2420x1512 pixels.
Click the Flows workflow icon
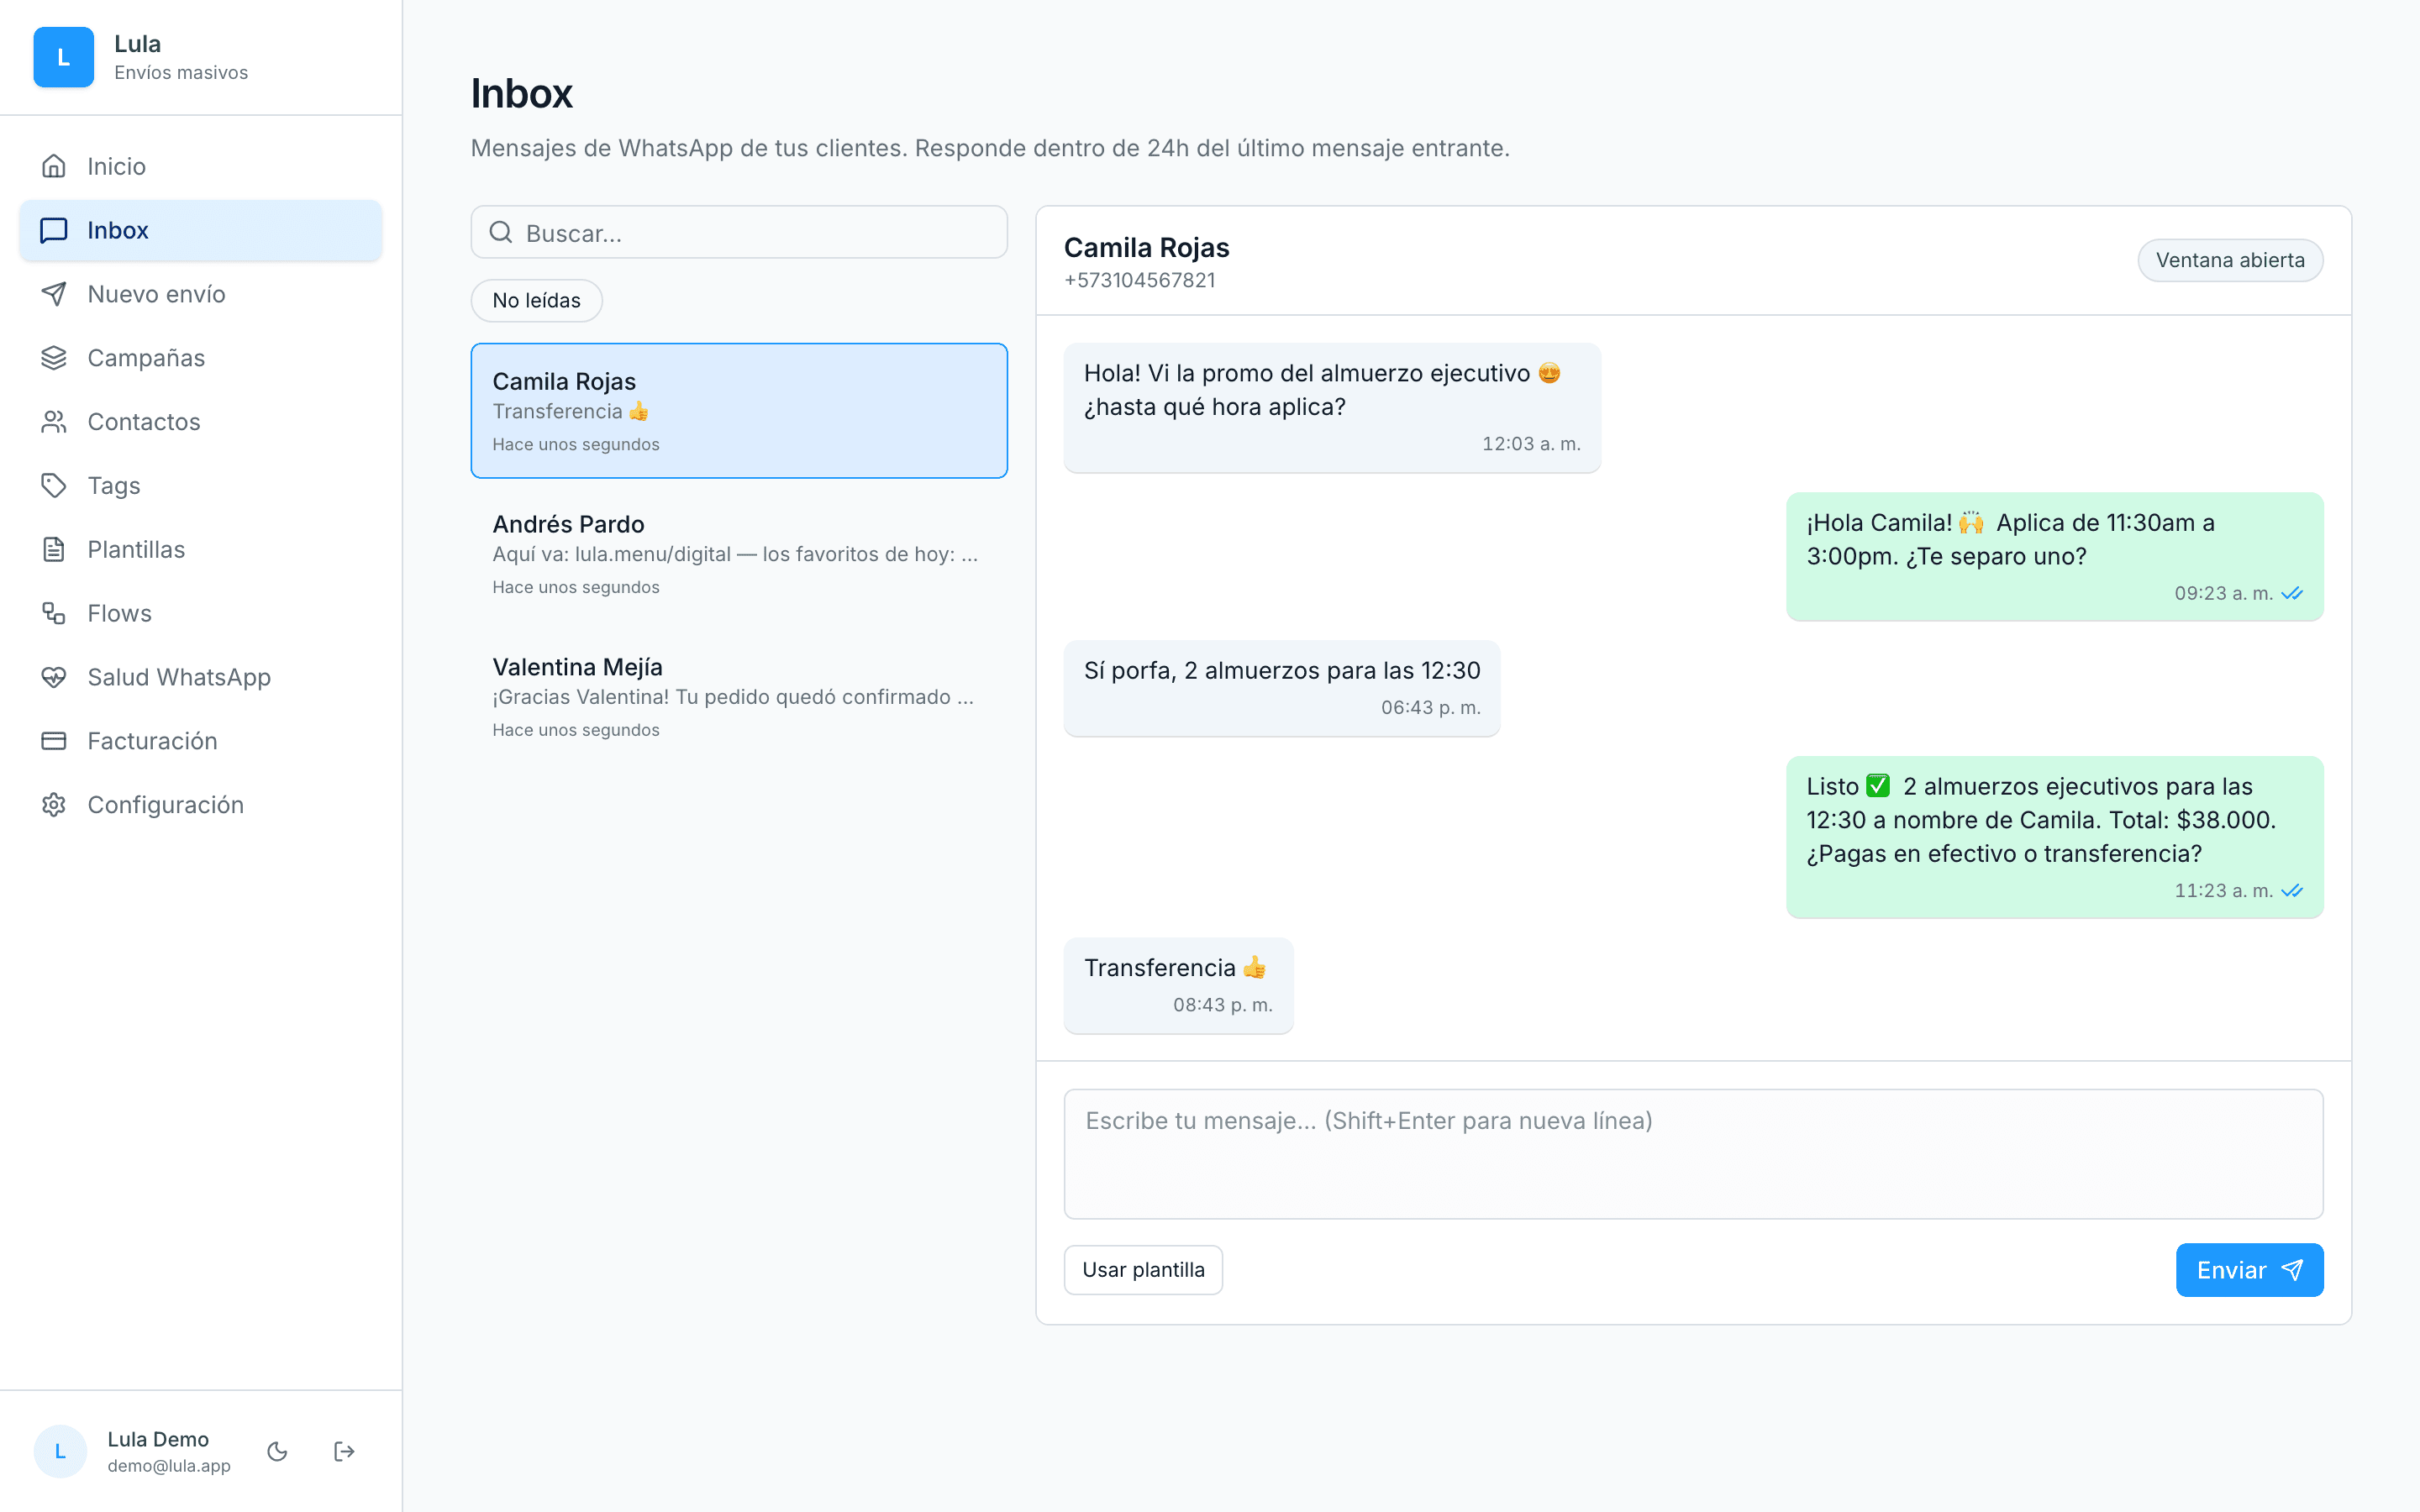click(x=54, y=613)
